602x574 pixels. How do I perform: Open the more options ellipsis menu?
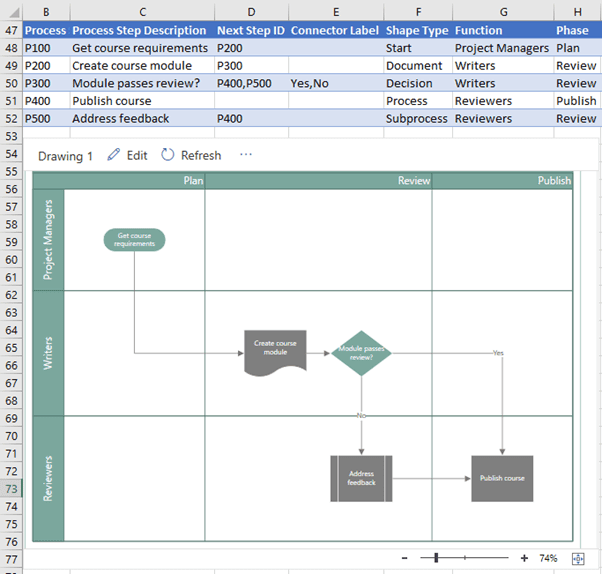tap(246, 154)
